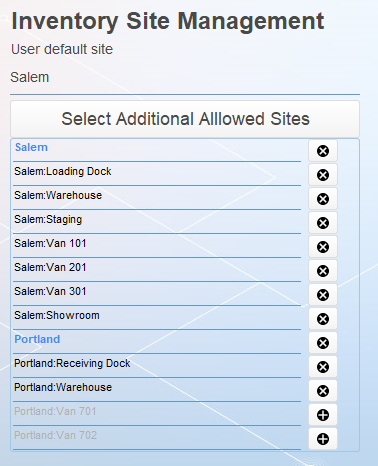Click the Salem:Loading Dock row text
This screenshot has height=466, width=378.
[x=63, y=171]
